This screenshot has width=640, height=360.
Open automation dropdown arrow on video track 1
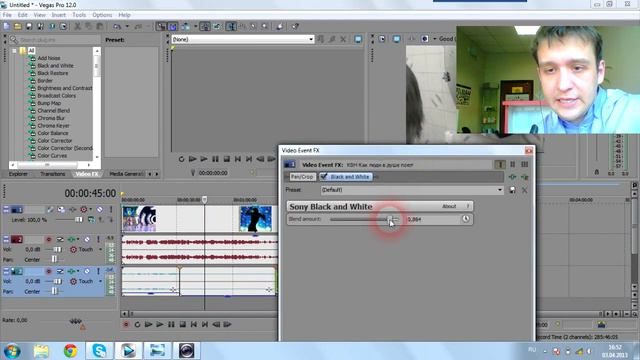(91, 209)
